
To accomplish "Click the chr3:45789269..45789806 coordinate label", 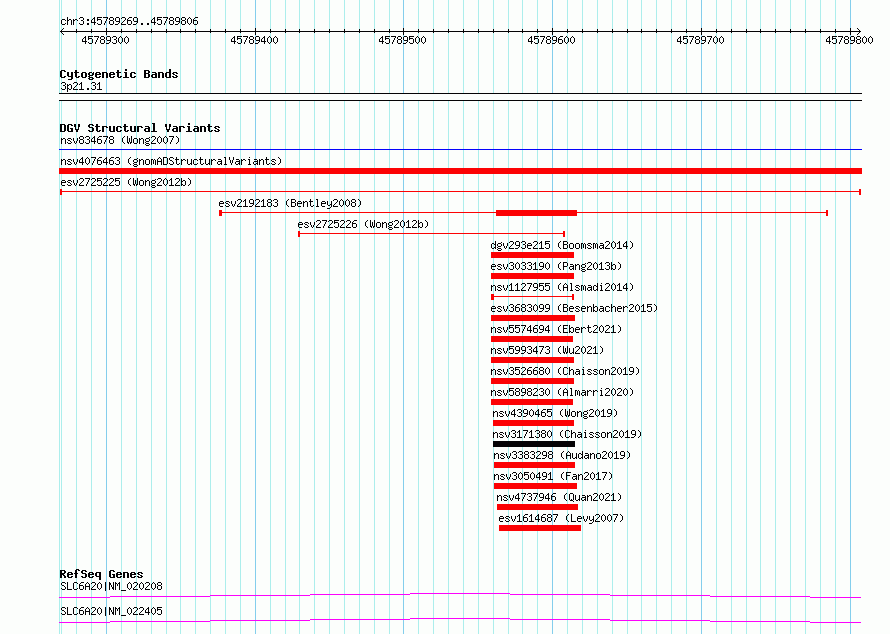I will point(129,21).
